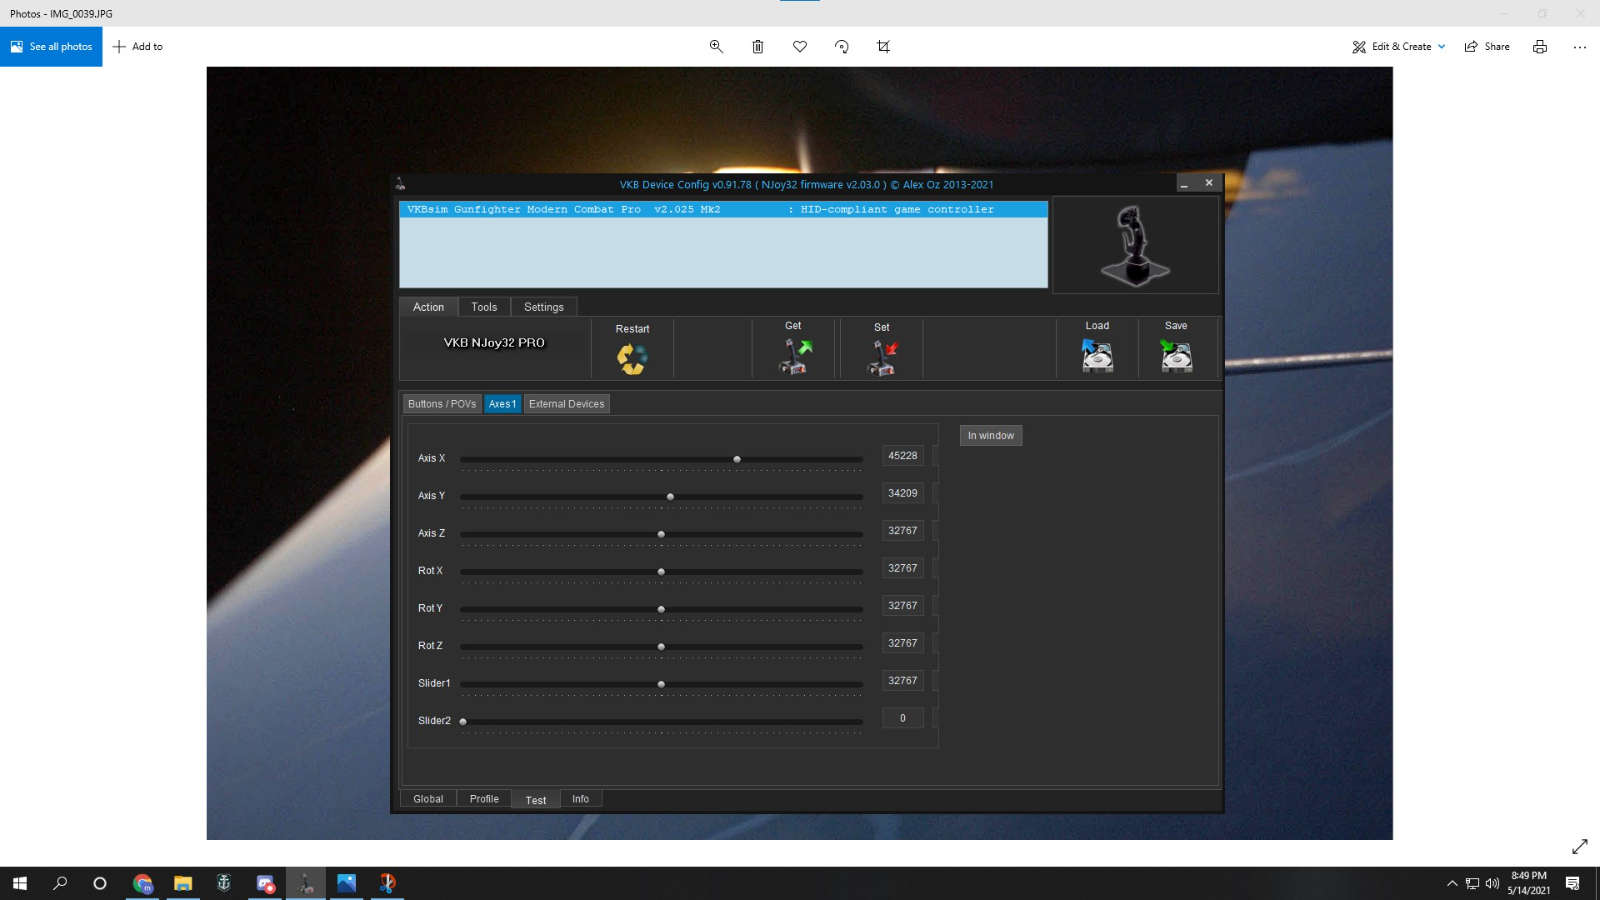This screenshot has width=1600, height=900.
Task: Open File Explorer from the taskbar
Action: [183, 883]
